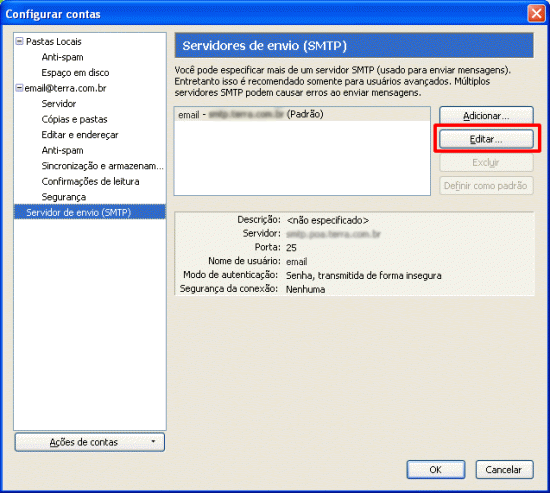Select Editar e endereçar item
Viewport: 550px width, 493px height.
tap(80, 135)
